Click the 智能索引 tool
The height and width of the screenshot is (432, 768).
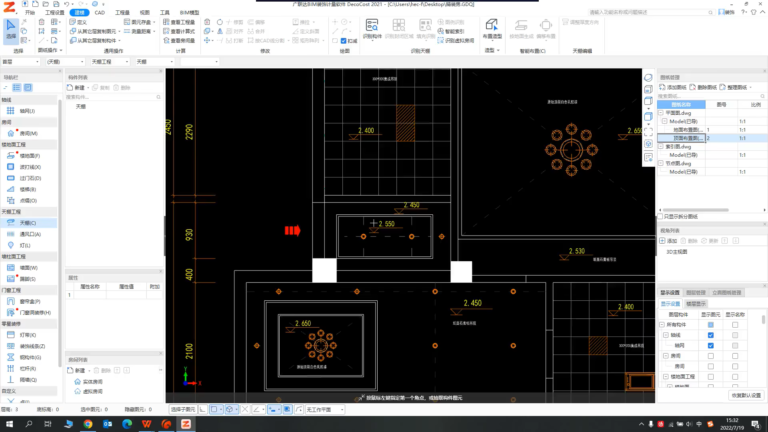(451, 31)
